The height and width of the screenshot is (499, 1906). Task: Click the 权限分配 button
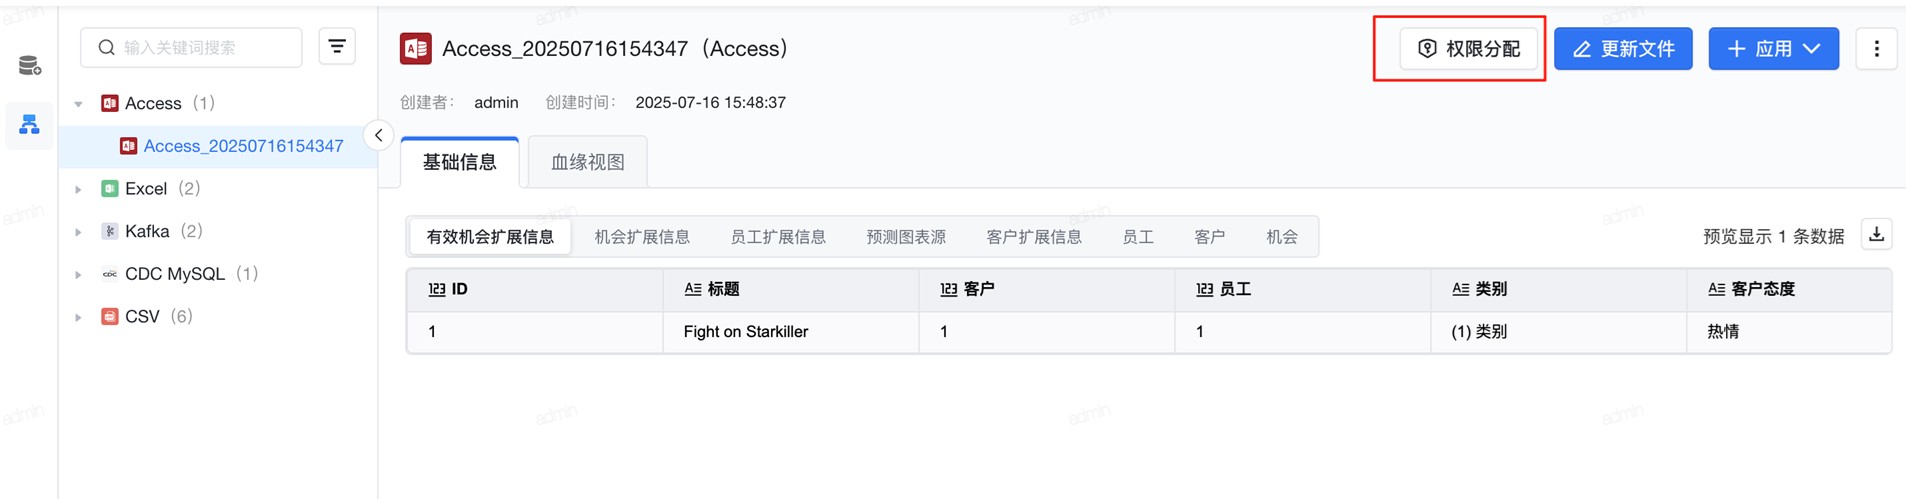[x=1468, y=49]
